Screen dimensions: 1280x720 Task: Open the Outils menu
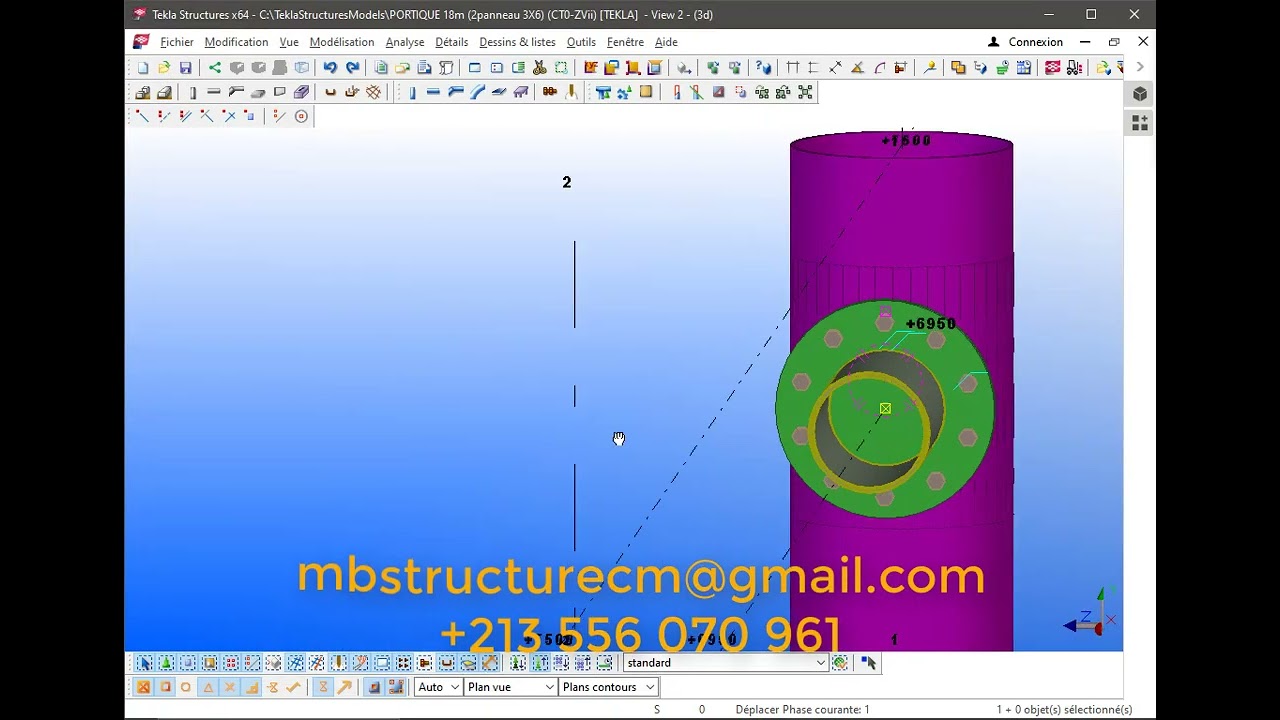coord(581,42)
